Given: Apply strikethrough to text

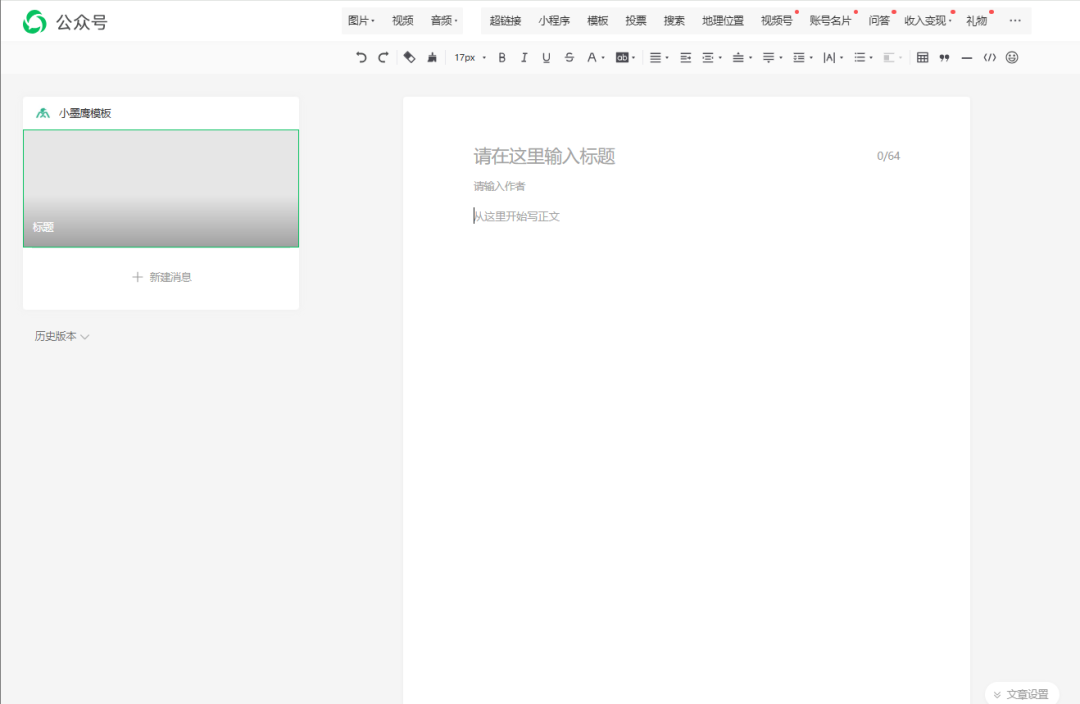Looking at the screenshot, I should [x=569, y=58].
